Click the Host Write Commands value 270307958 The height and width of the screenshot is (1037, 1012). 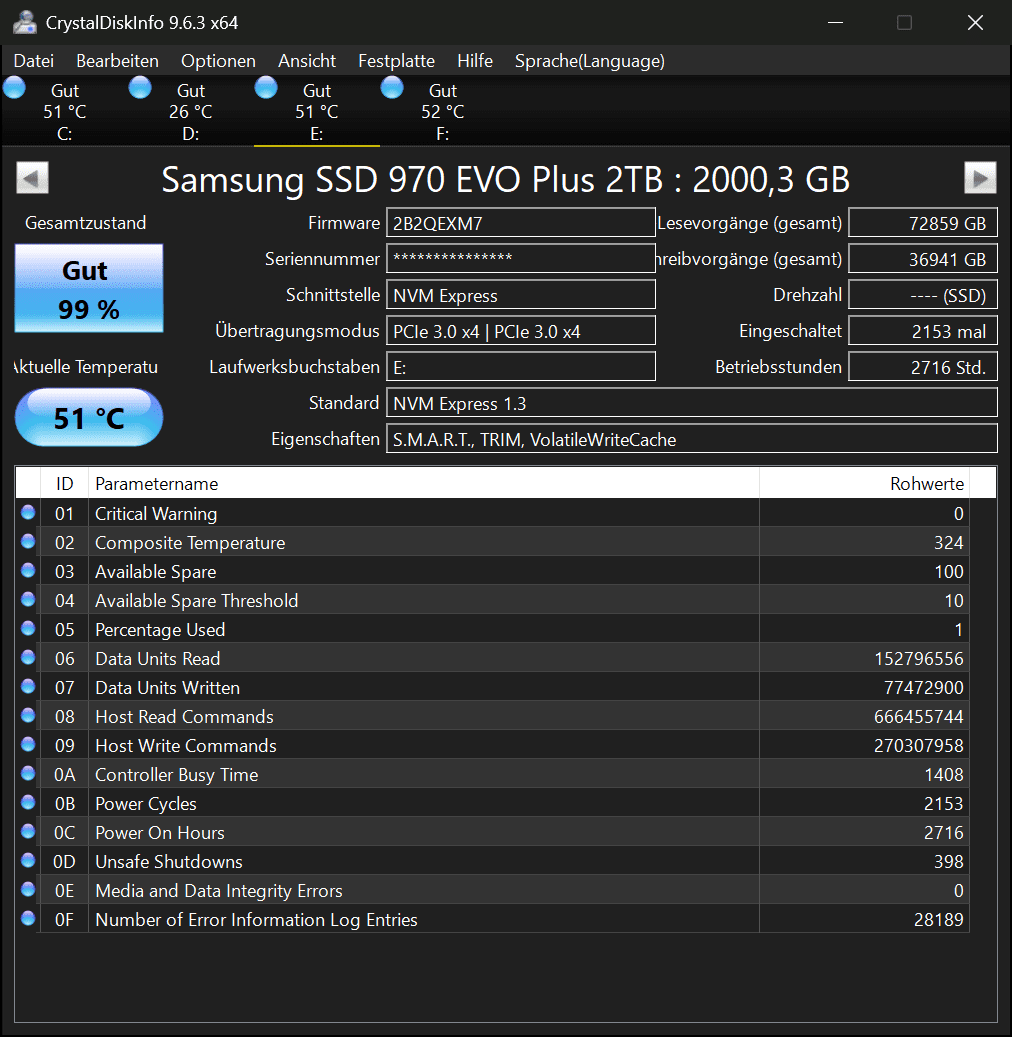click(919, 746)
